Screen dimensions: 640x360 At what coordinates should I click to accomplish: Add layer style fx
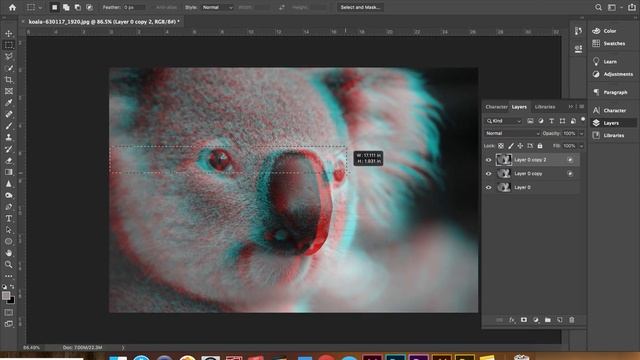click(x=511, y=320)
